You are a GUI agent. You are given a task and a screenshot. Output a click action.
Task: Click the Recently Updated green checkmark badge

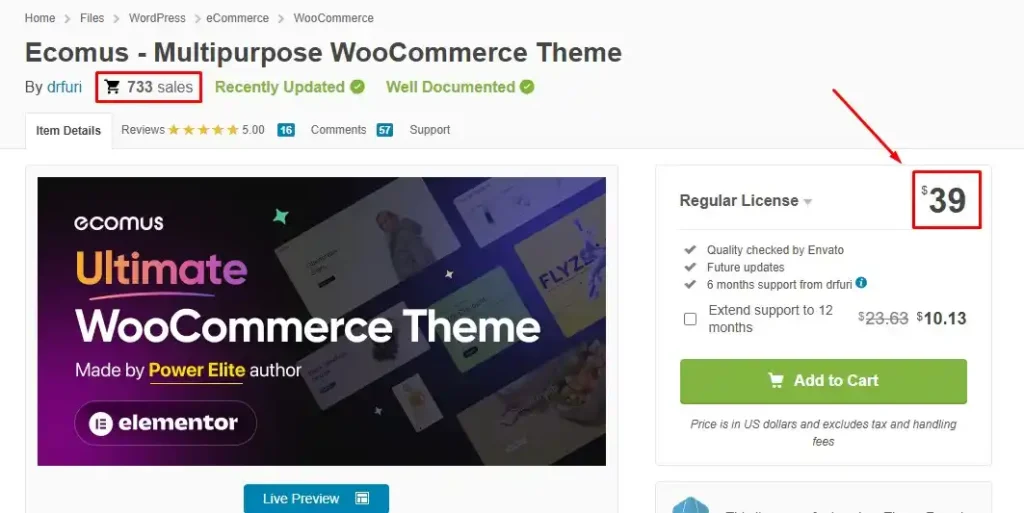point(357,87)
